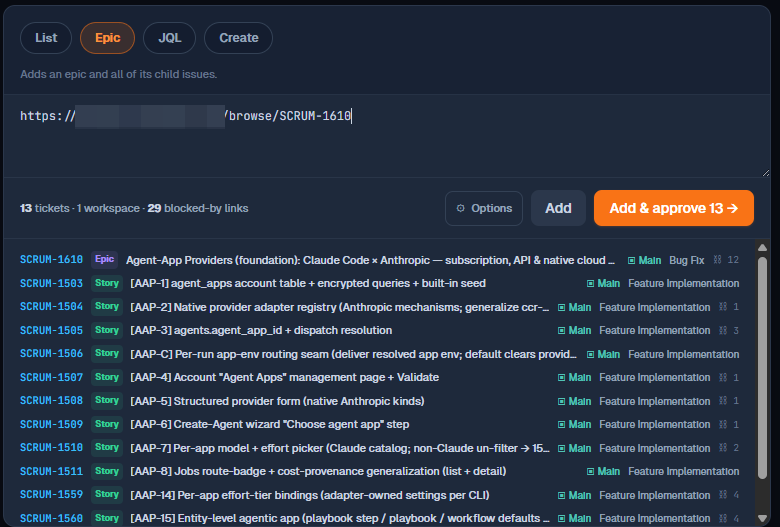Click the scrollbar up arrow
Screen dimensions: 780x527
tap(762, 247)
